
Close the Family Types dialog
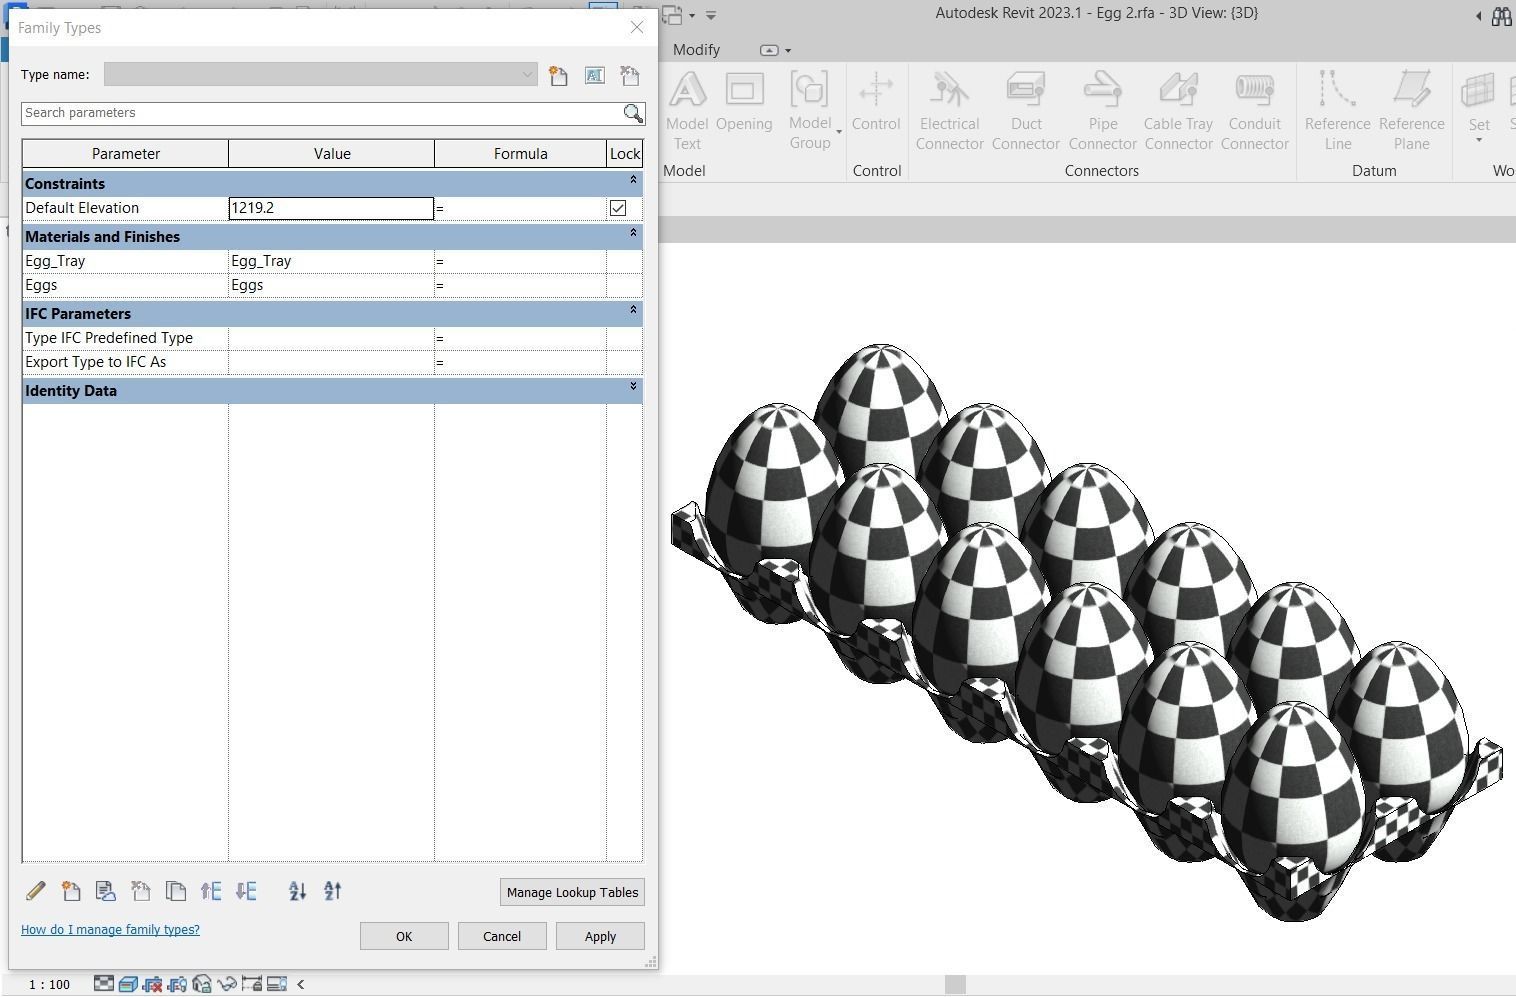[637, 28]
